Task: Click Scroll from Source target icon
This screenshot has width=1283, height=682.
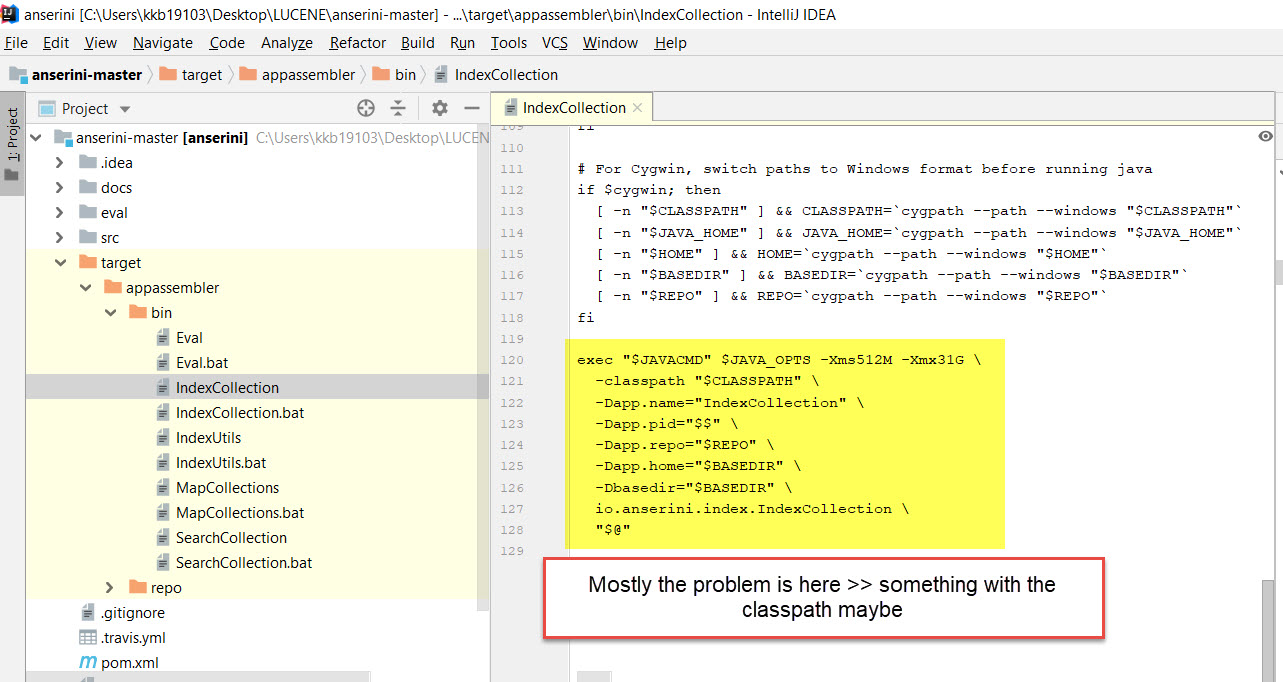Action: (x=366, y=109)
